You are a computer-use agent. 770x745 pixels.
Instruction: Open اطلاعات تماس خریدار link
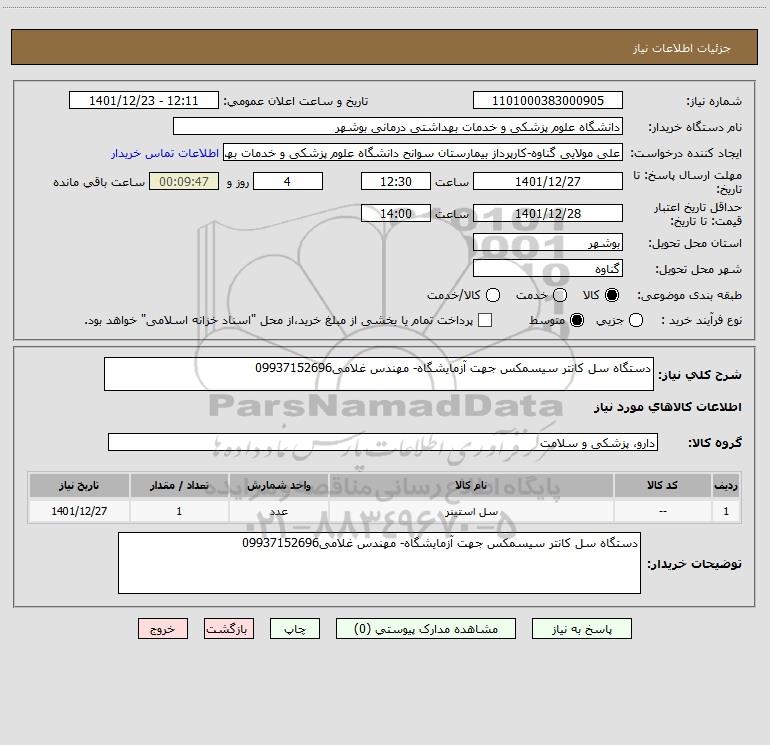tap(165, 153)
